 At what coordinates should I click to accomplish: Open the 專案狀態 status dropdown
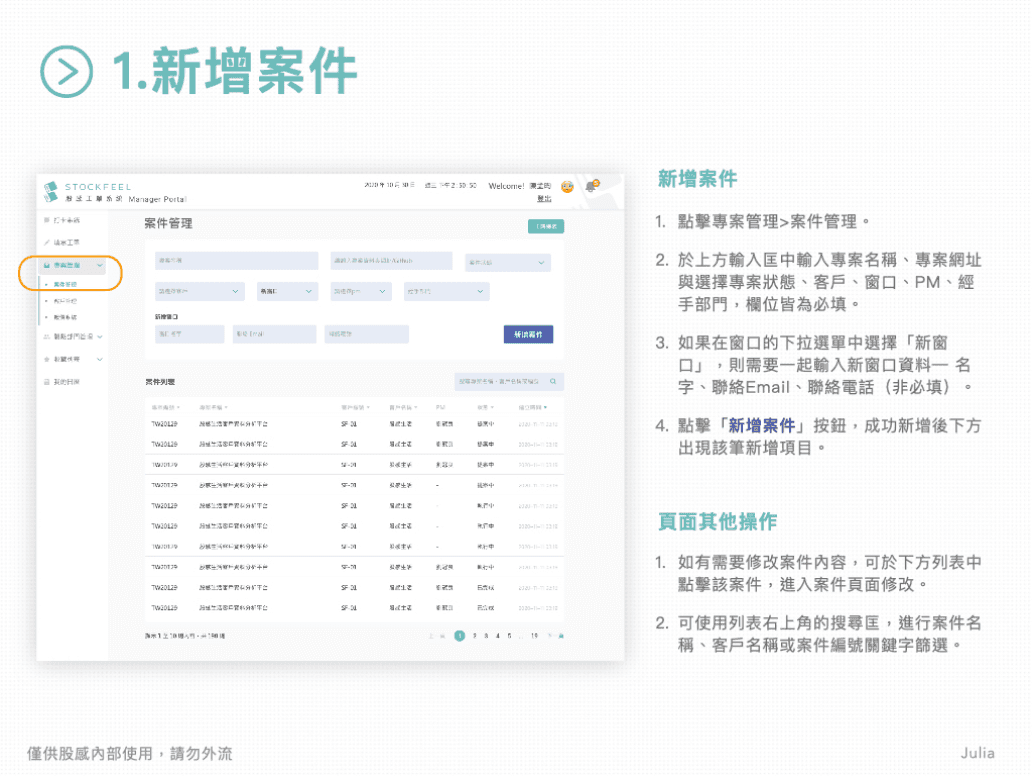click(507, 262)
